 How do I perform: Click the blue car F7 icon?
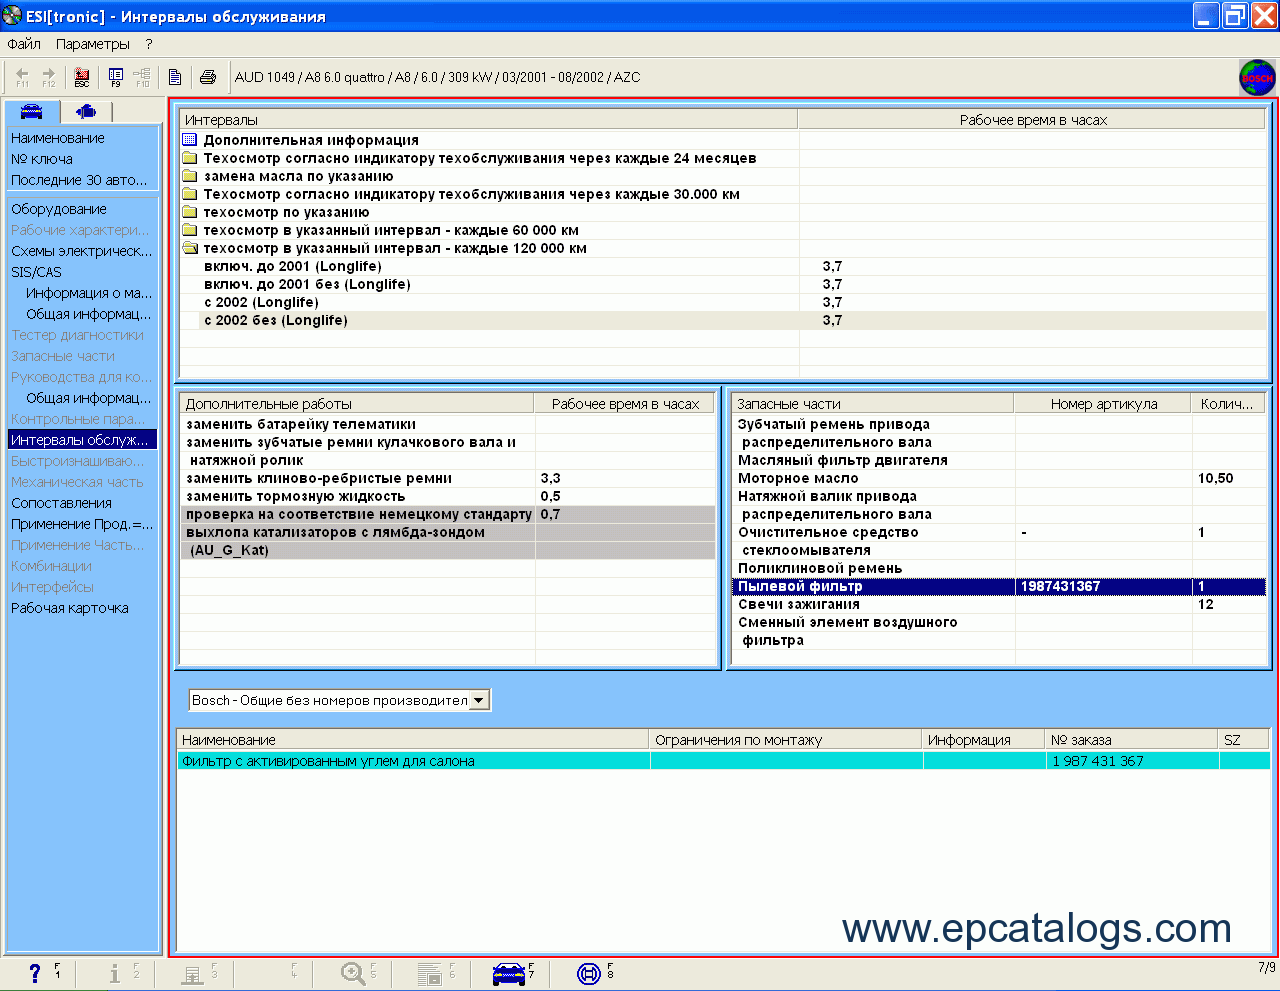coord(509,972)
